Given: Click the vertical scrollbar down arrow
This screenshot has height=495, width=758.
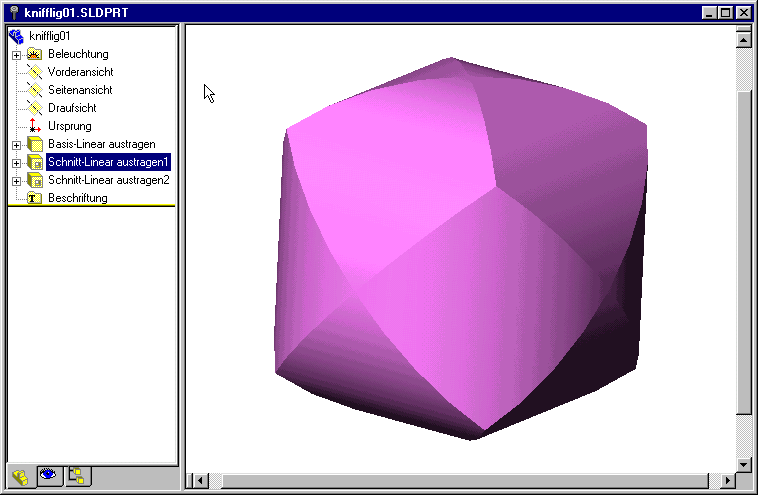Looking at the screenshot, I should (743, 464).
